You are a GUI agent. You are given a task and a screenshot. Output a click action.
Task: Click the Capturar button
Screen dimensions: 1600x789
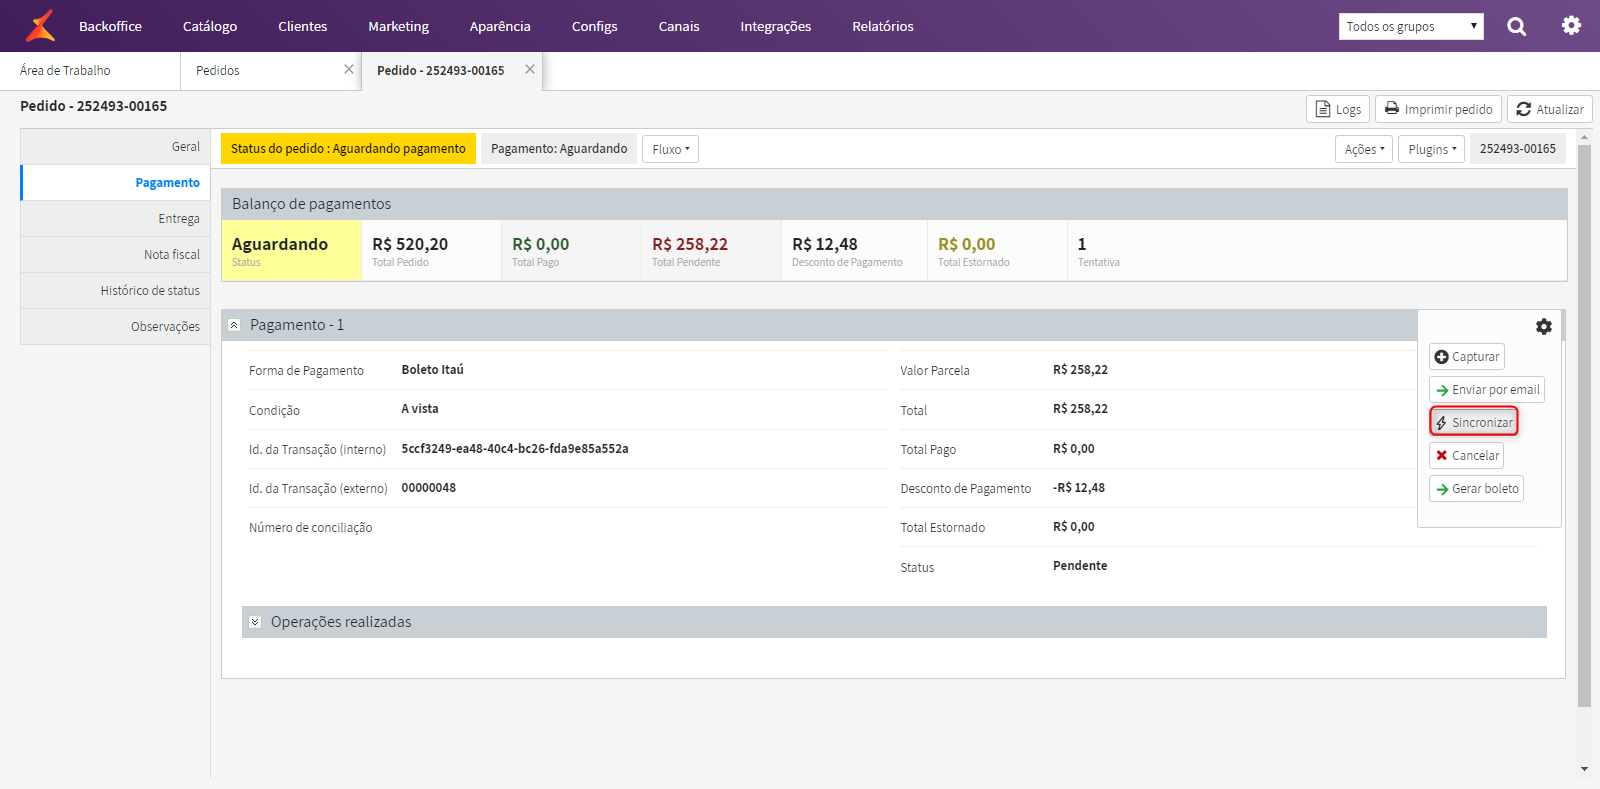pyautogui.click(x=1467, y=357)
